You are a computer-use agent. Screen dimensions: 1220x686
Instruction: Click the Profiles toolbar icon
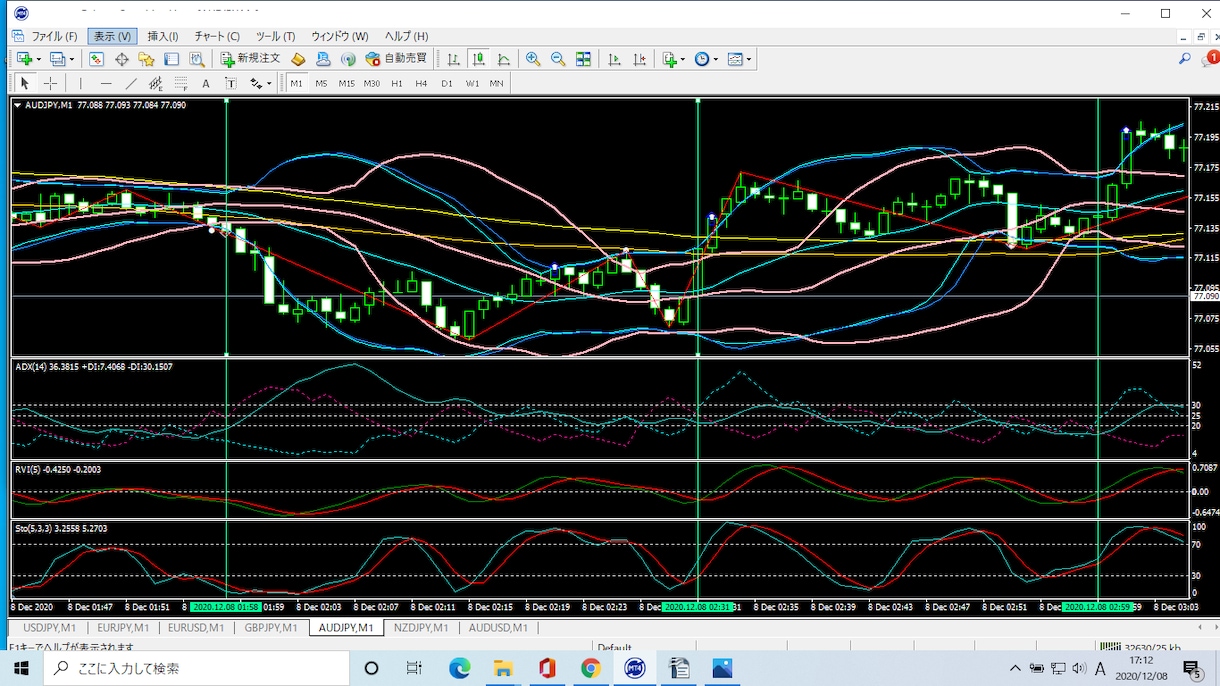tap(58, 60)
